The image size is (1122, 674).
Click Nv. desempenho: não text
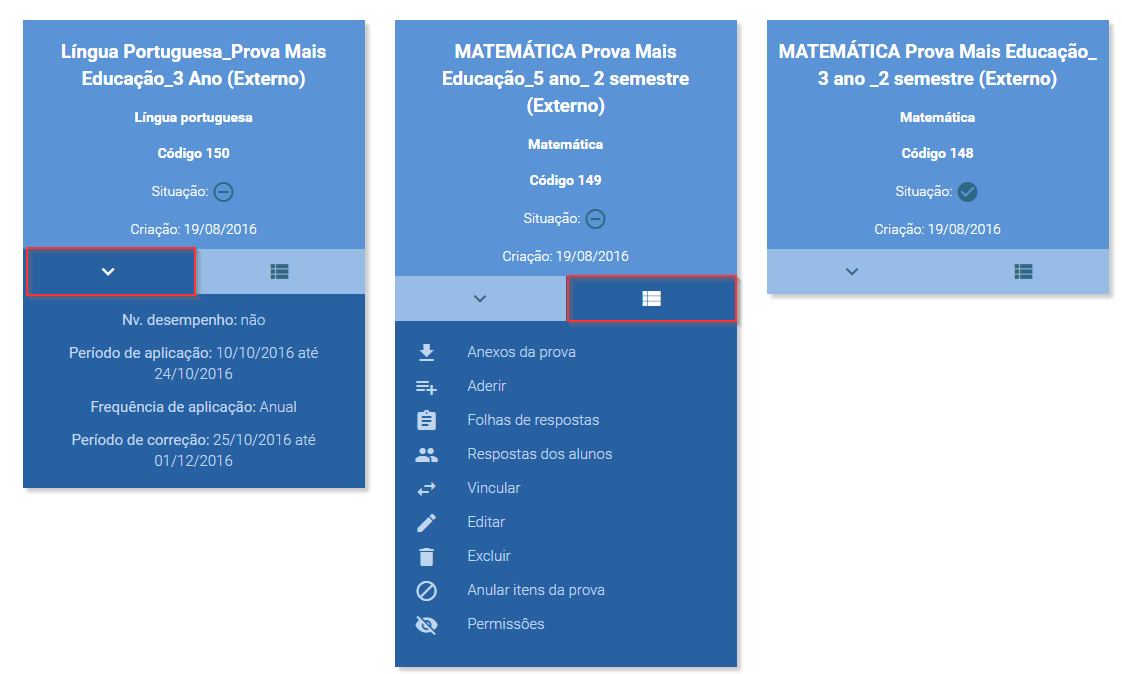(x=193, y=320)
